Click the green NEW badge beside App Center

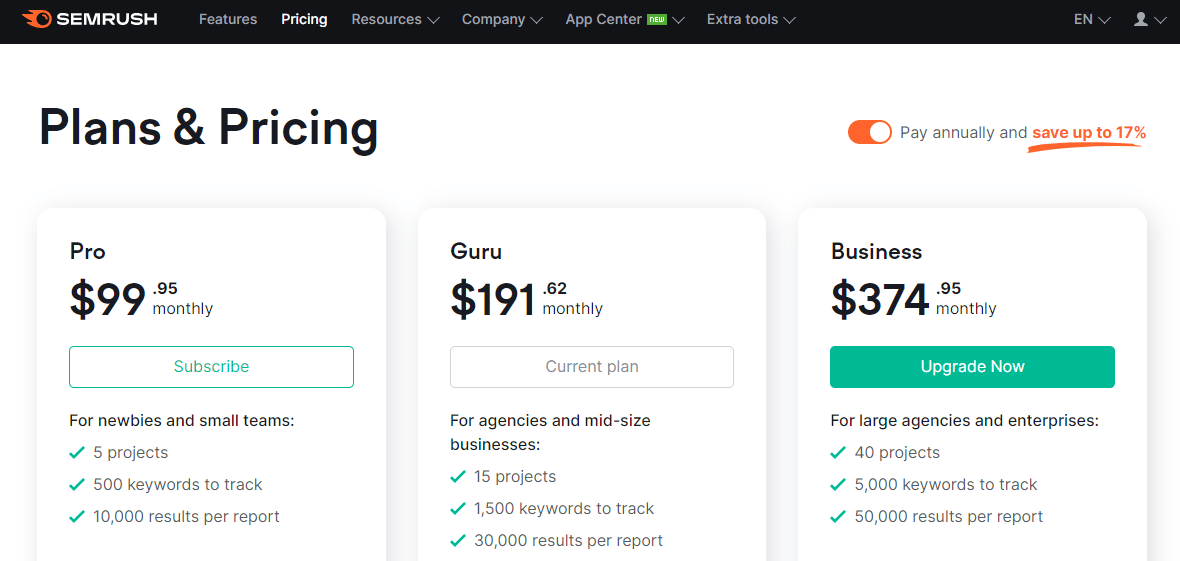tap(657, 20)
